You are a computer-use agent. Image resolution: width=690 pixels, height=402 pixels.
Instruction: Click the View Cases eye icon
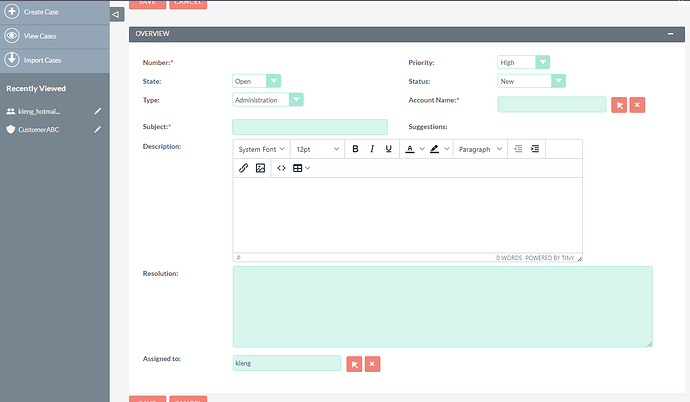pos(12,36)
